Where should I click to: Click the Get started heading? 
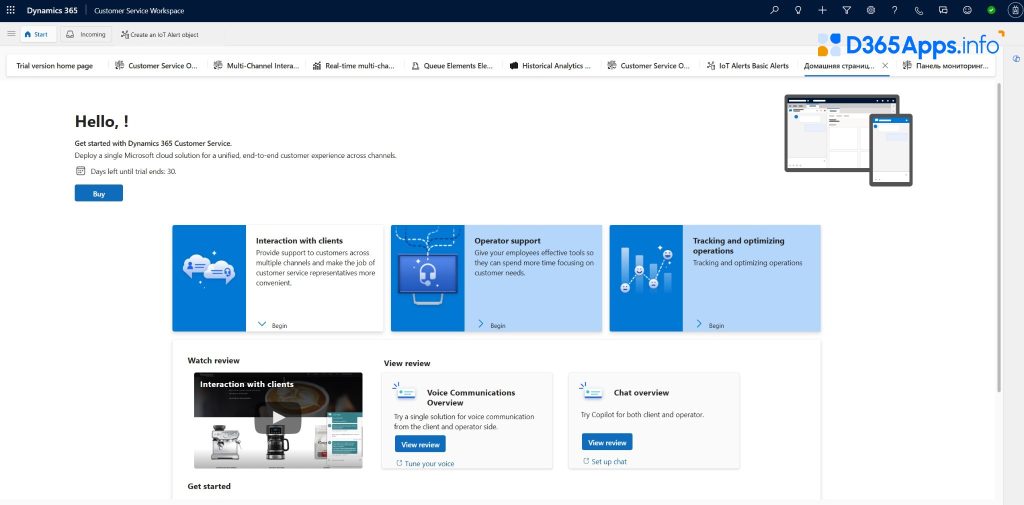[x=209, y=486]
